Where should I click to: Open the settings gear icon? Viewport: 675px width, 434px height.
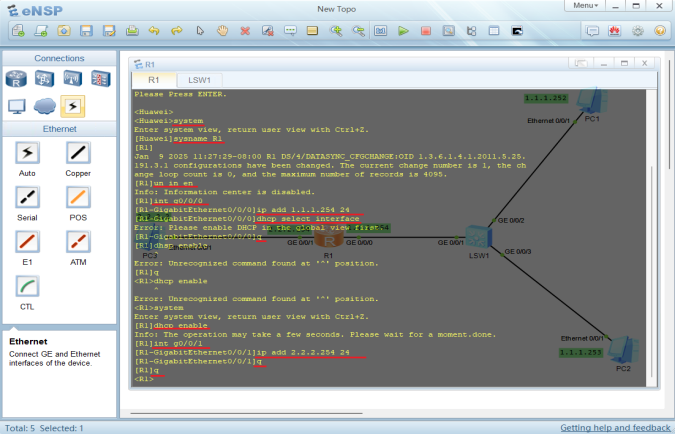pyautogui.click(x=638, y=31)
